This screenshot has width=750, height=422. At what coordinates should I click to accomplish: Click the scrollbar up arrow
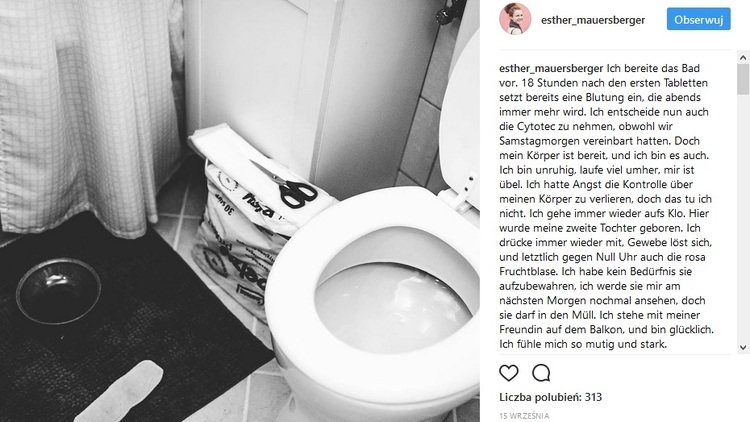click(x=743, y=57)
